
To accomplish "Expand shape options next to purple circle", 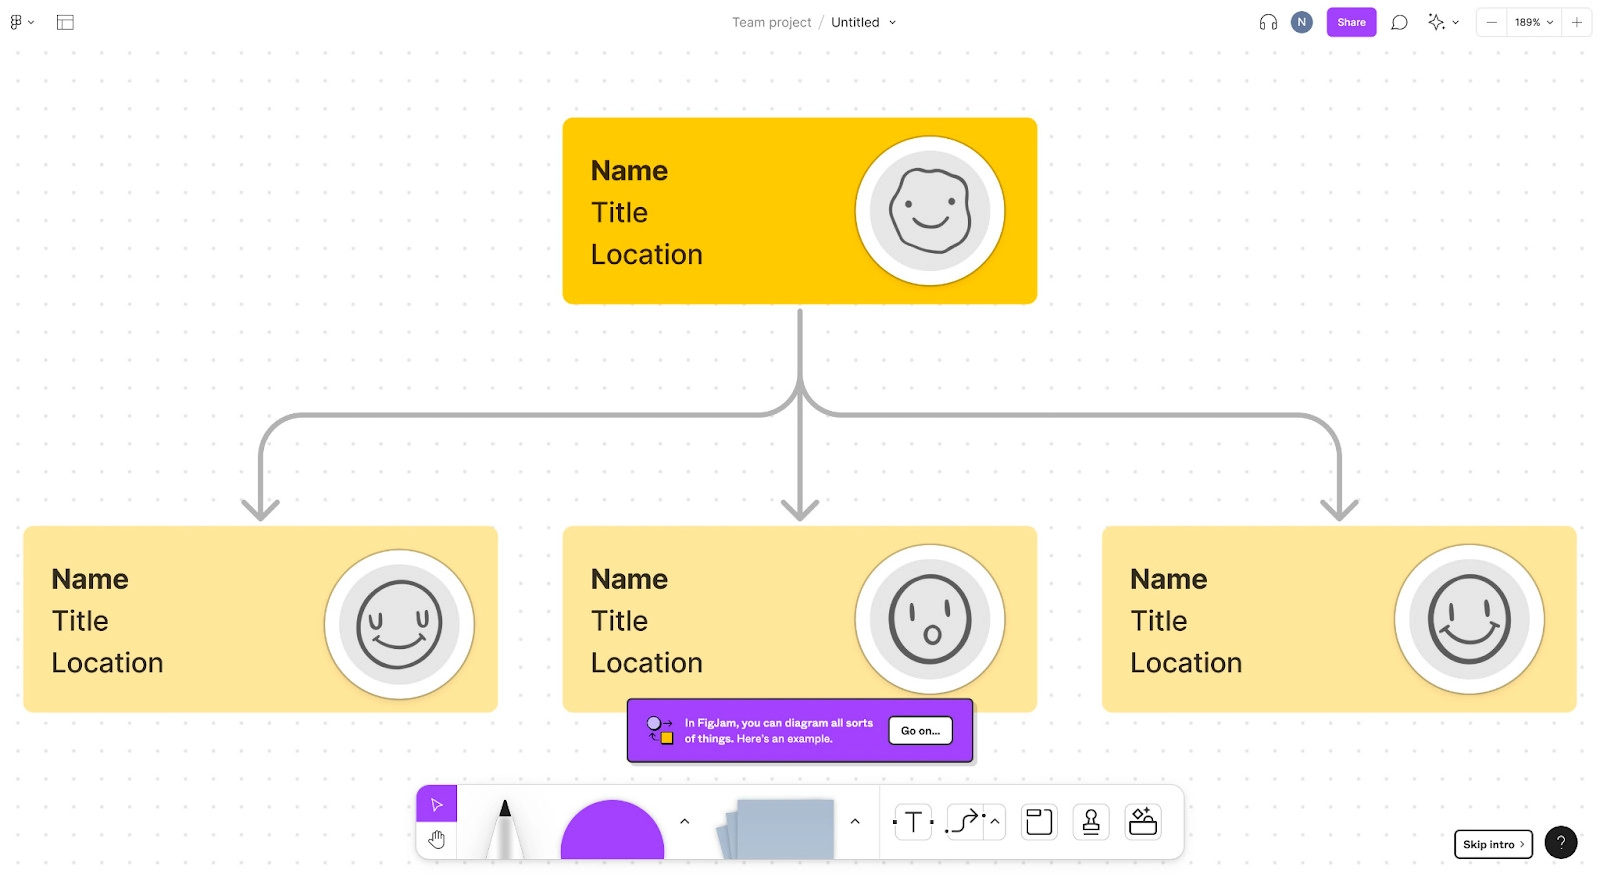I will (685, 822).
